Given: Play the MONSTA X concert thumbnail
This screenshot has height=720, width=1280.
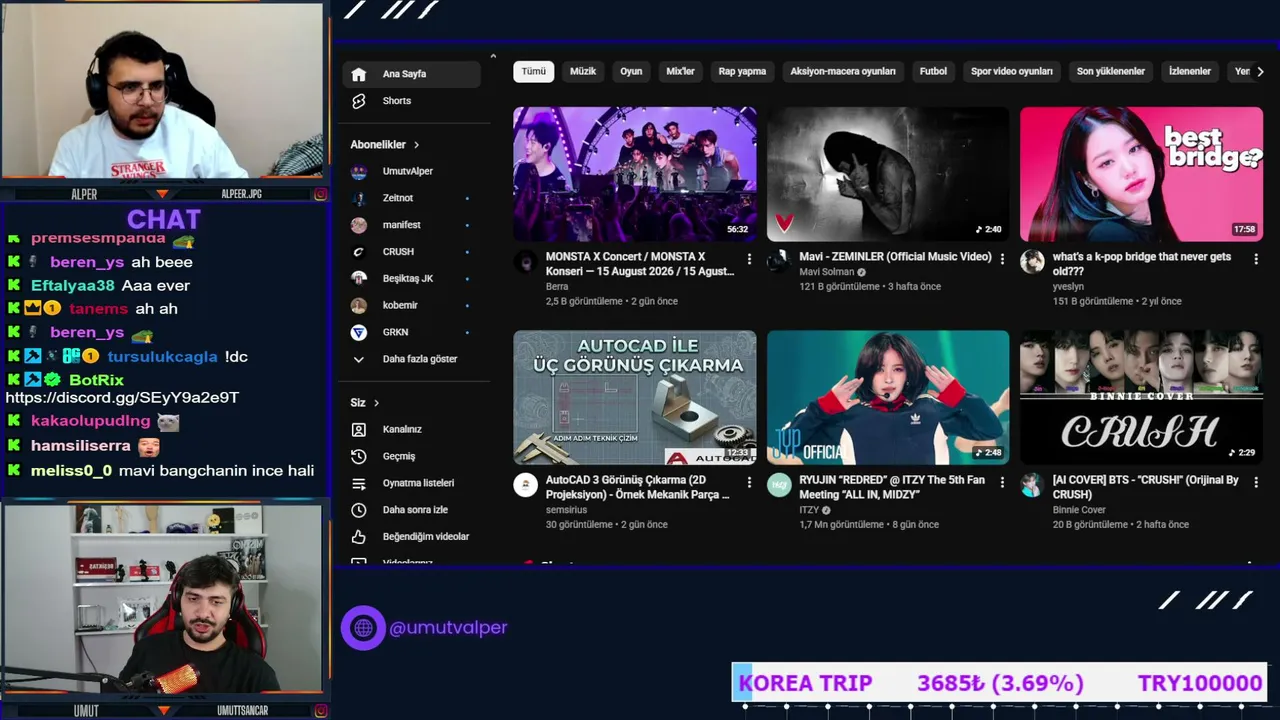Looking at the screenshot, I should coord(635,174).
